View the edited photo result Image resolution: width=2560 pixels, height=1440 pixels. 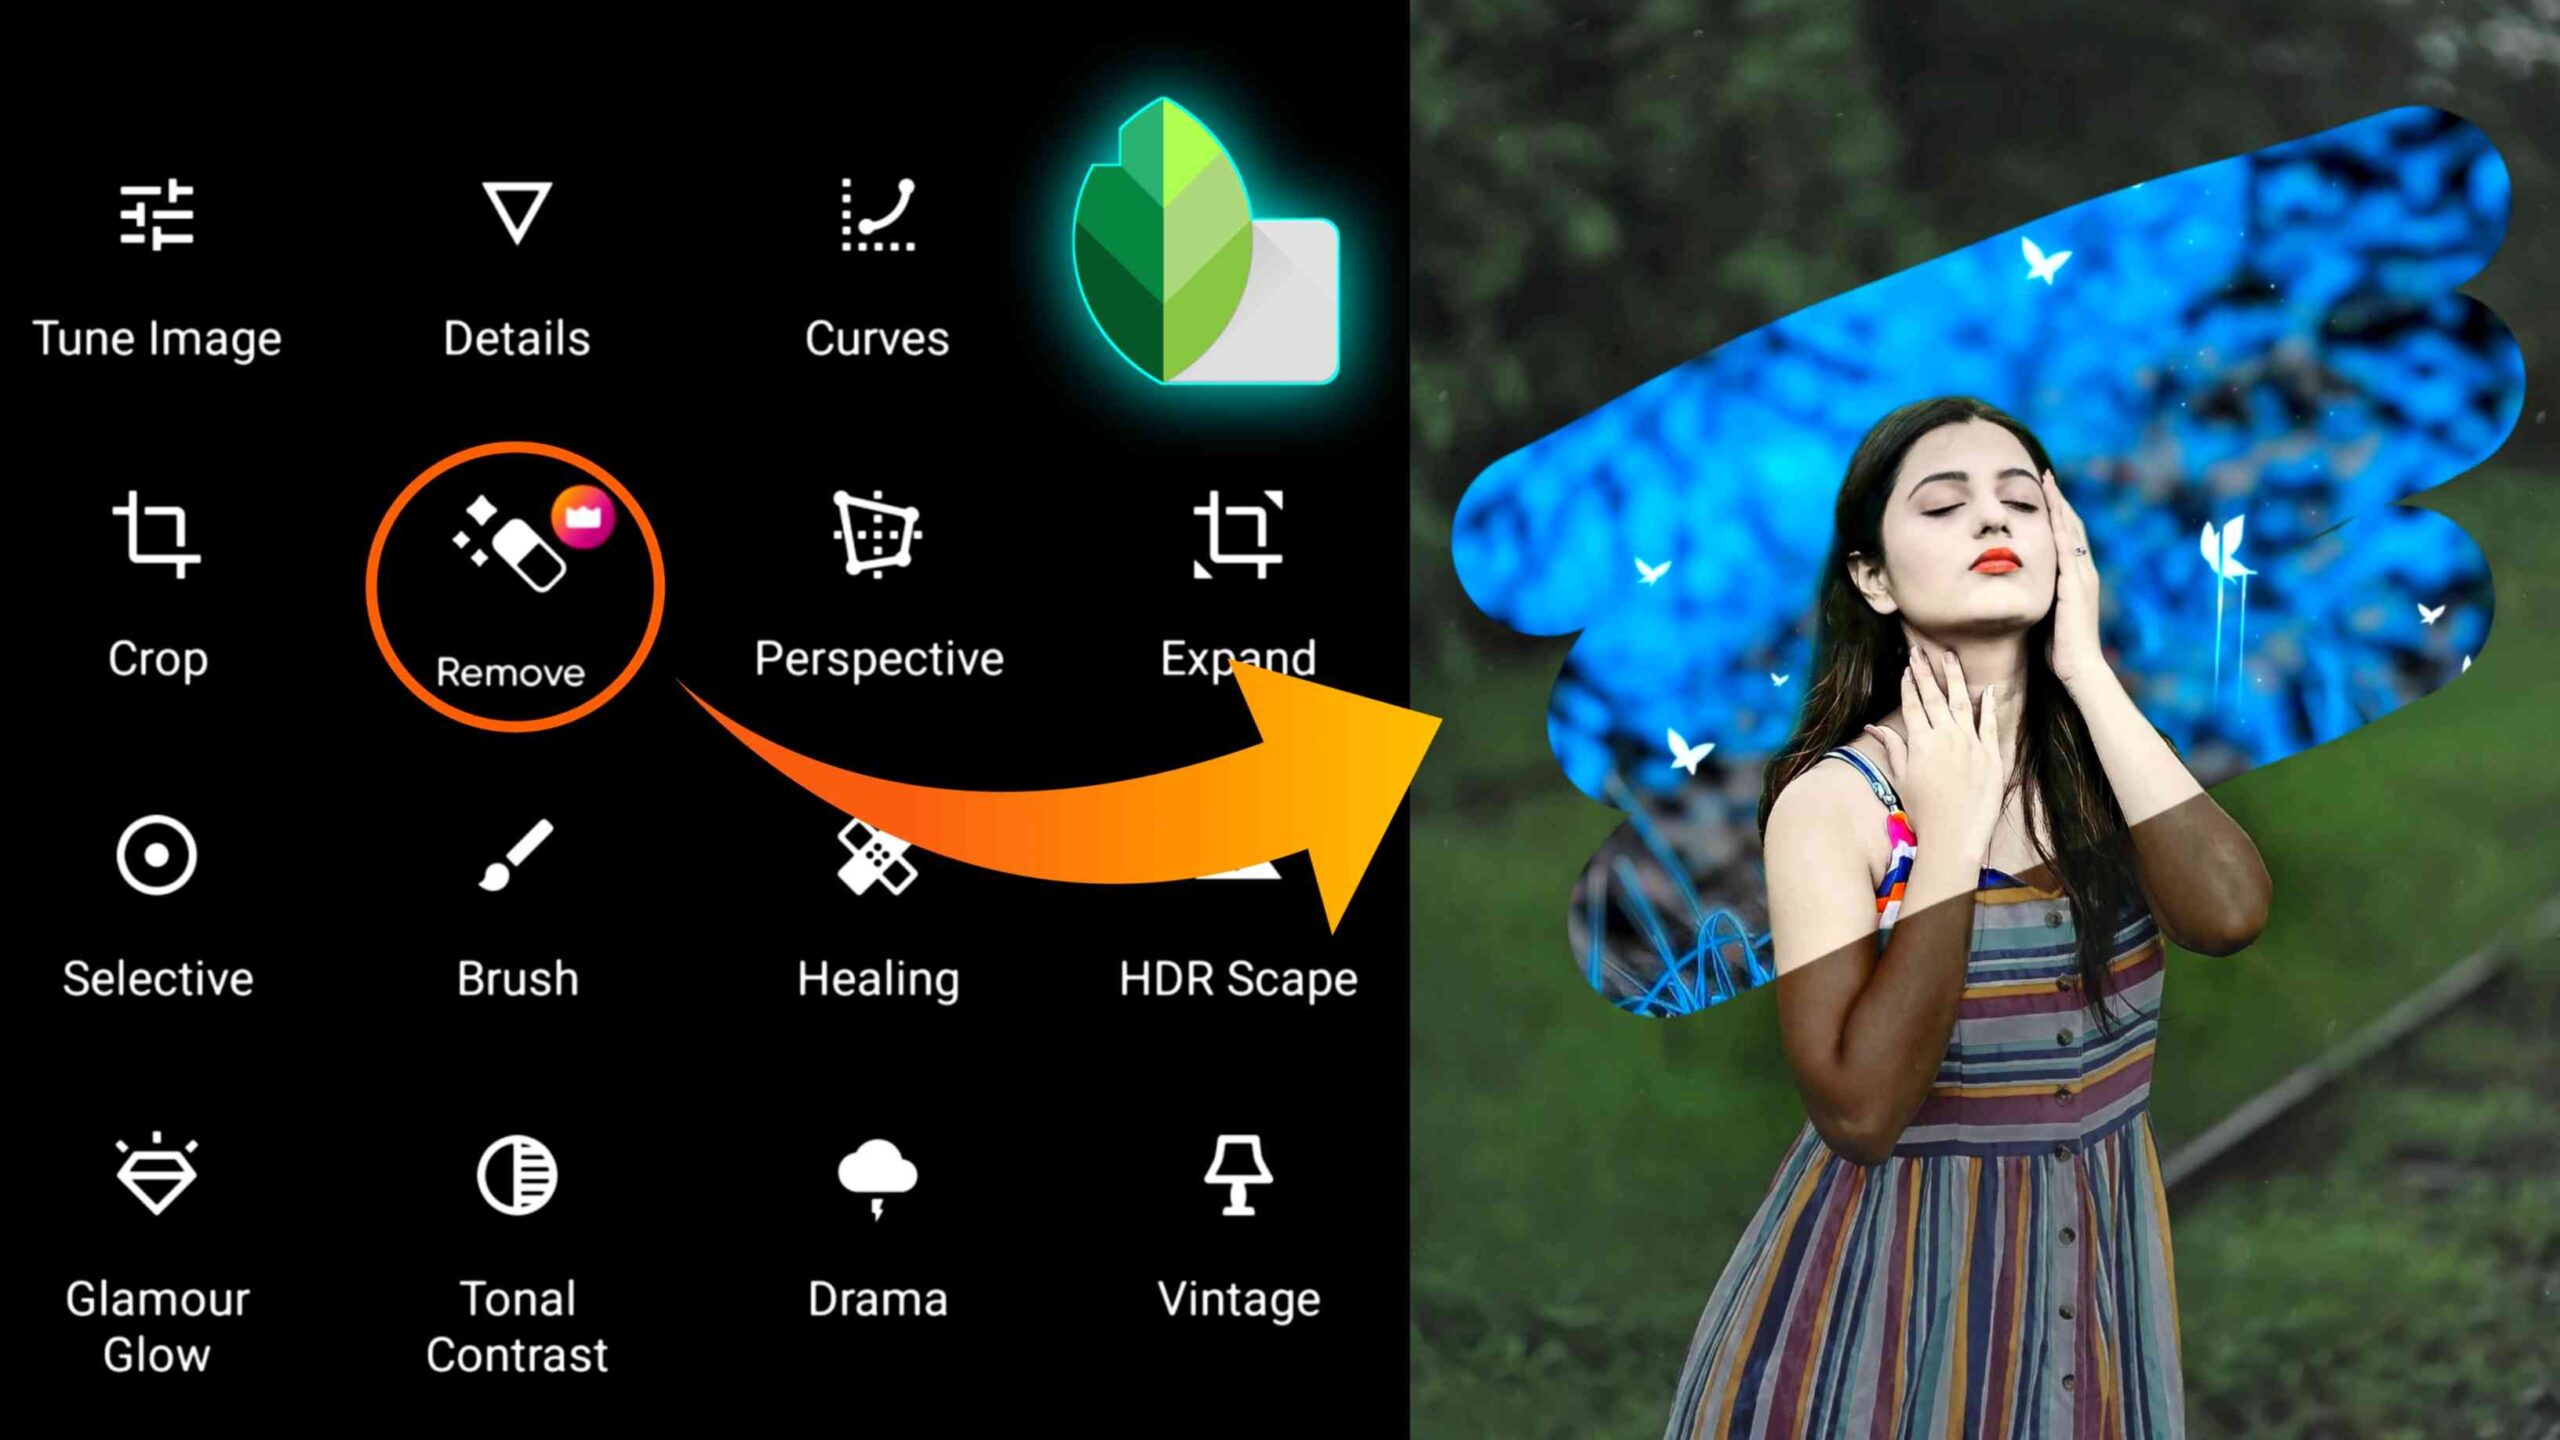tap(1983, 721)
